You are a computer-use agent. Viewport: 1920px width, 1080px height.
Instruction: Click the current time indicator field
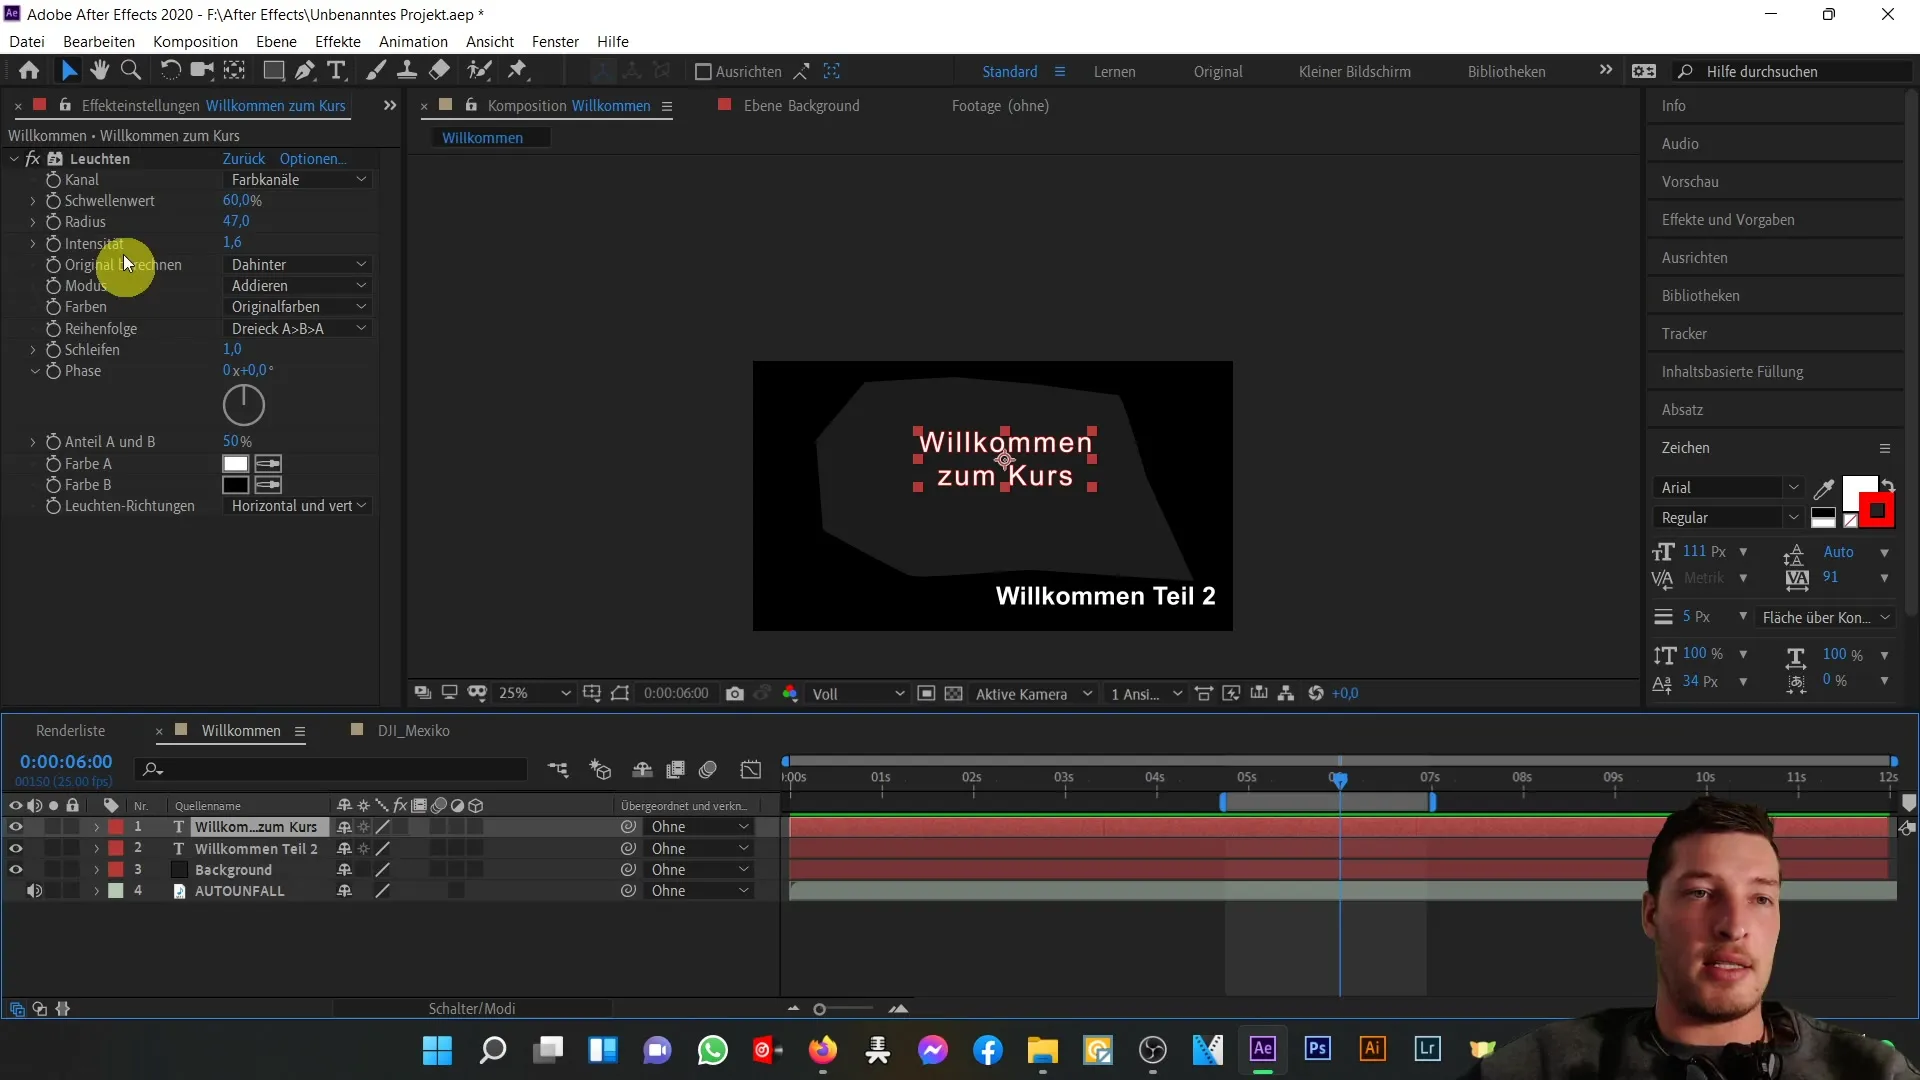(65, 761)
